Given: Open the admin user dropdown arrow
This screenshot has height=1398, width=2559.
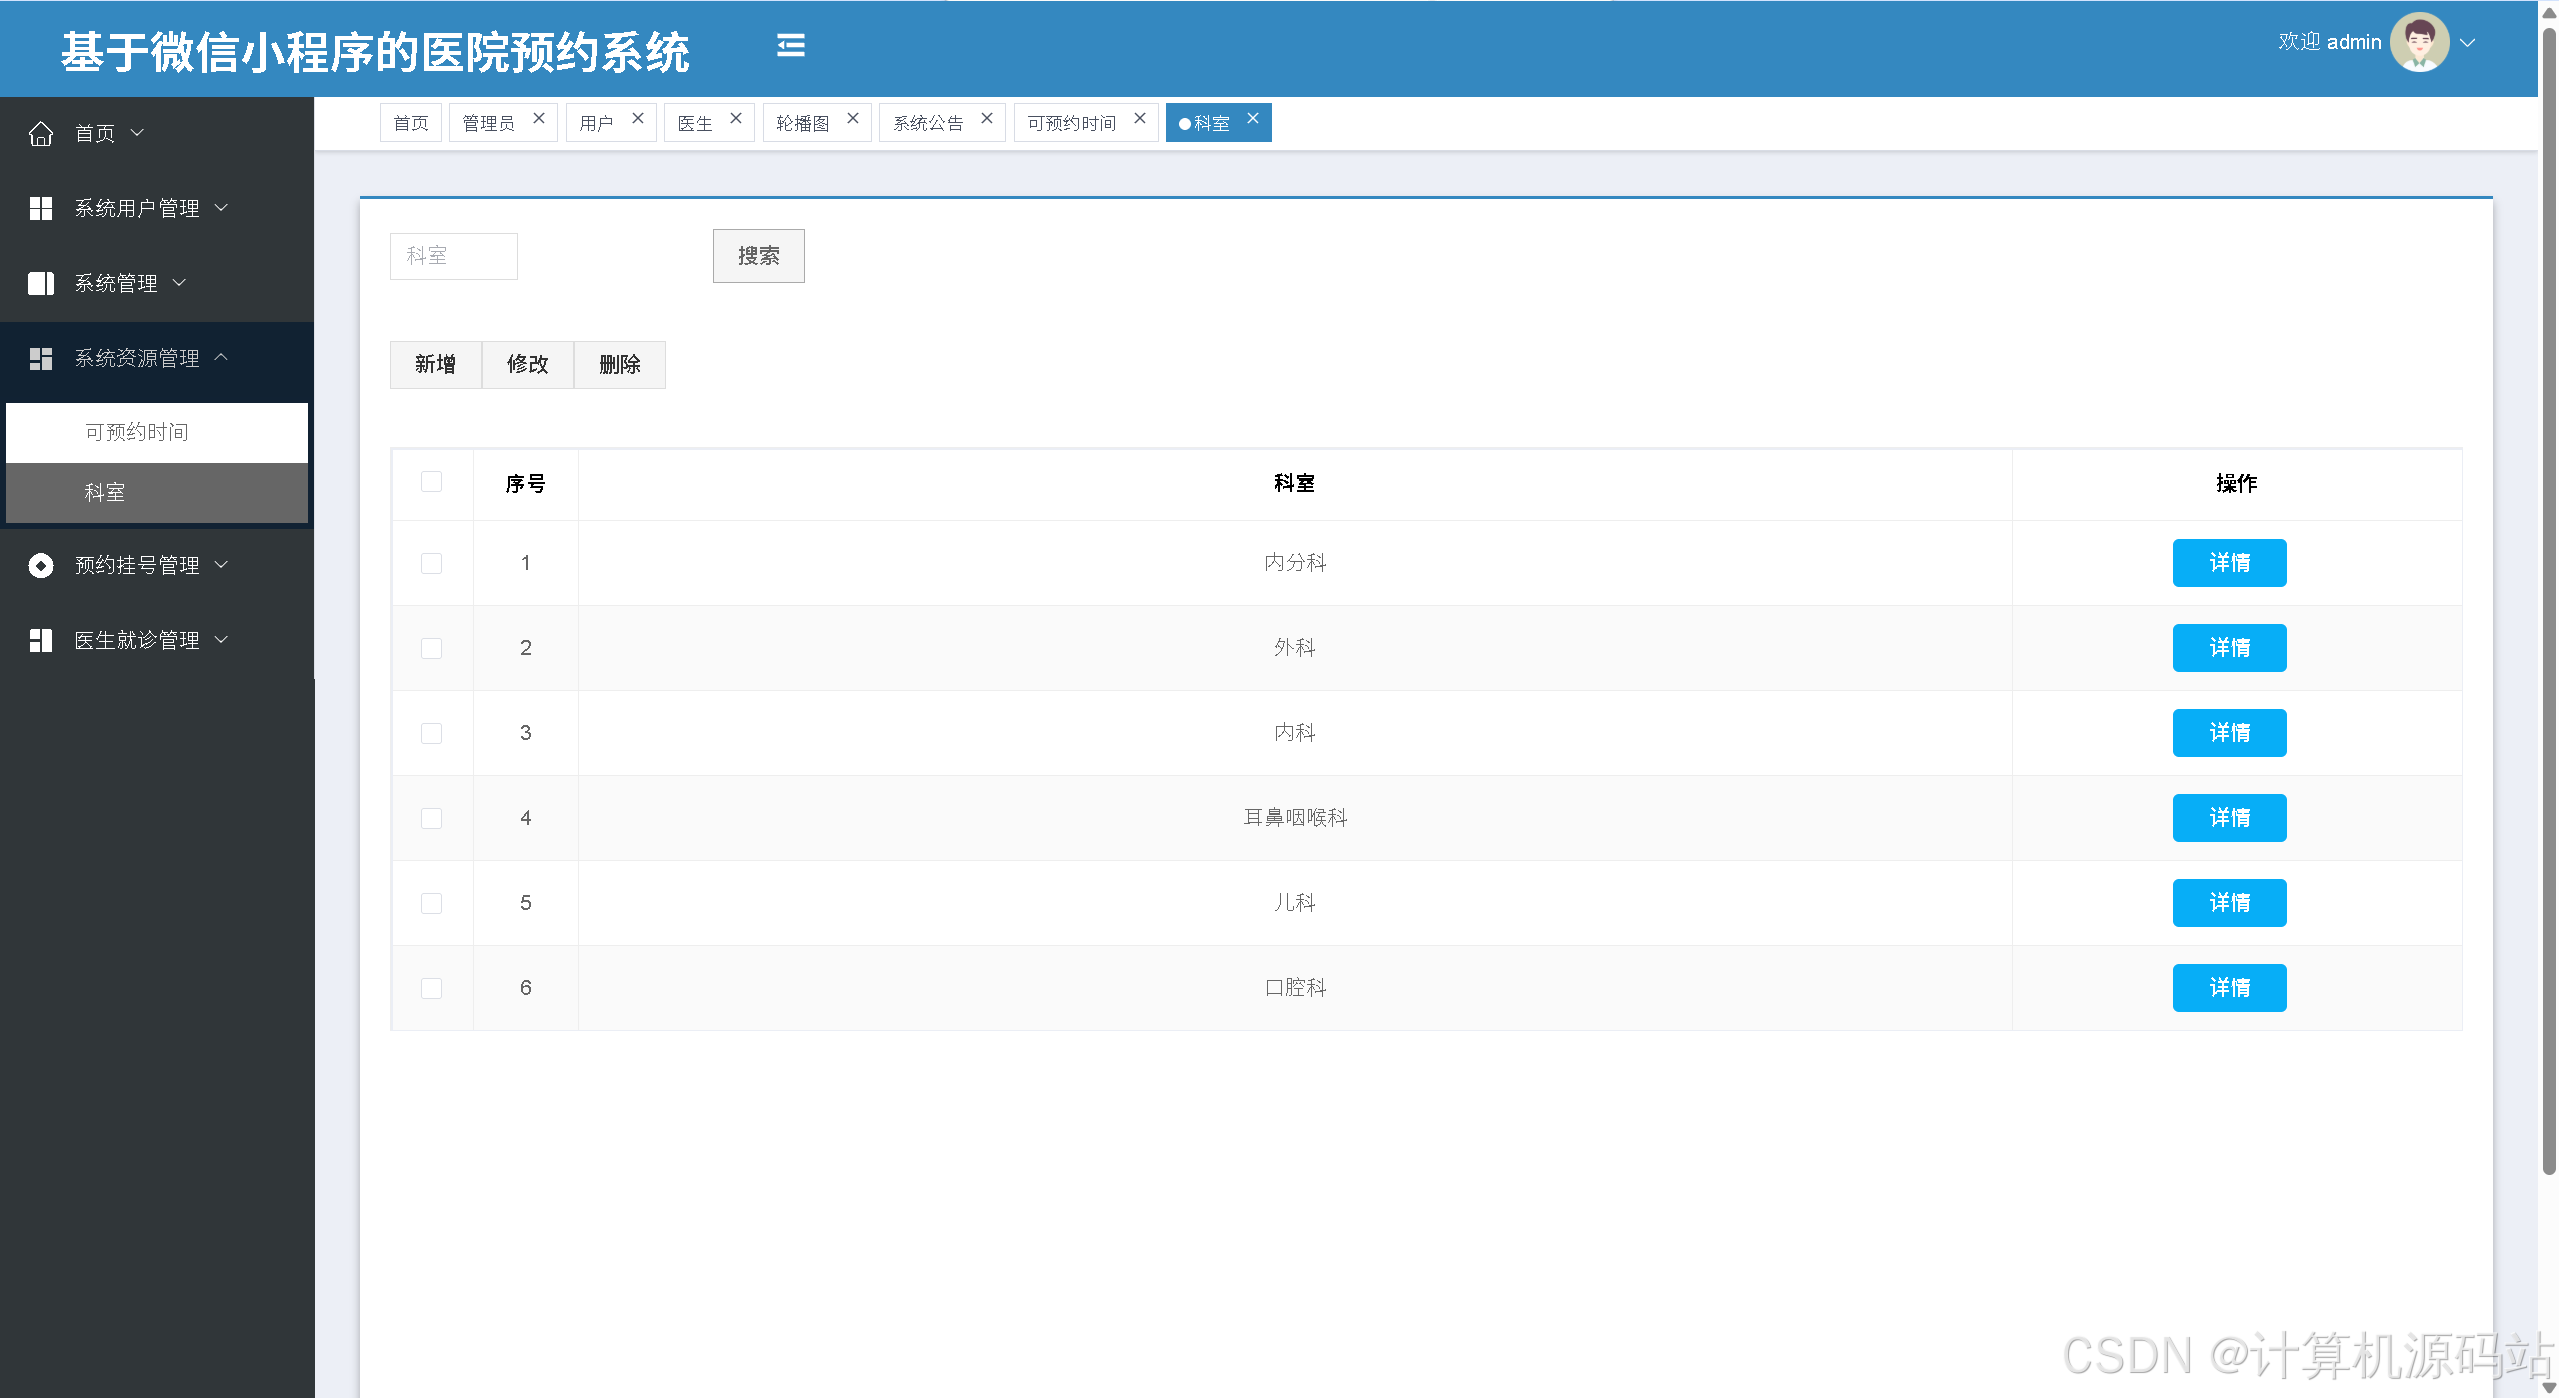Looking at the screenshot, I should (2467, 43).
